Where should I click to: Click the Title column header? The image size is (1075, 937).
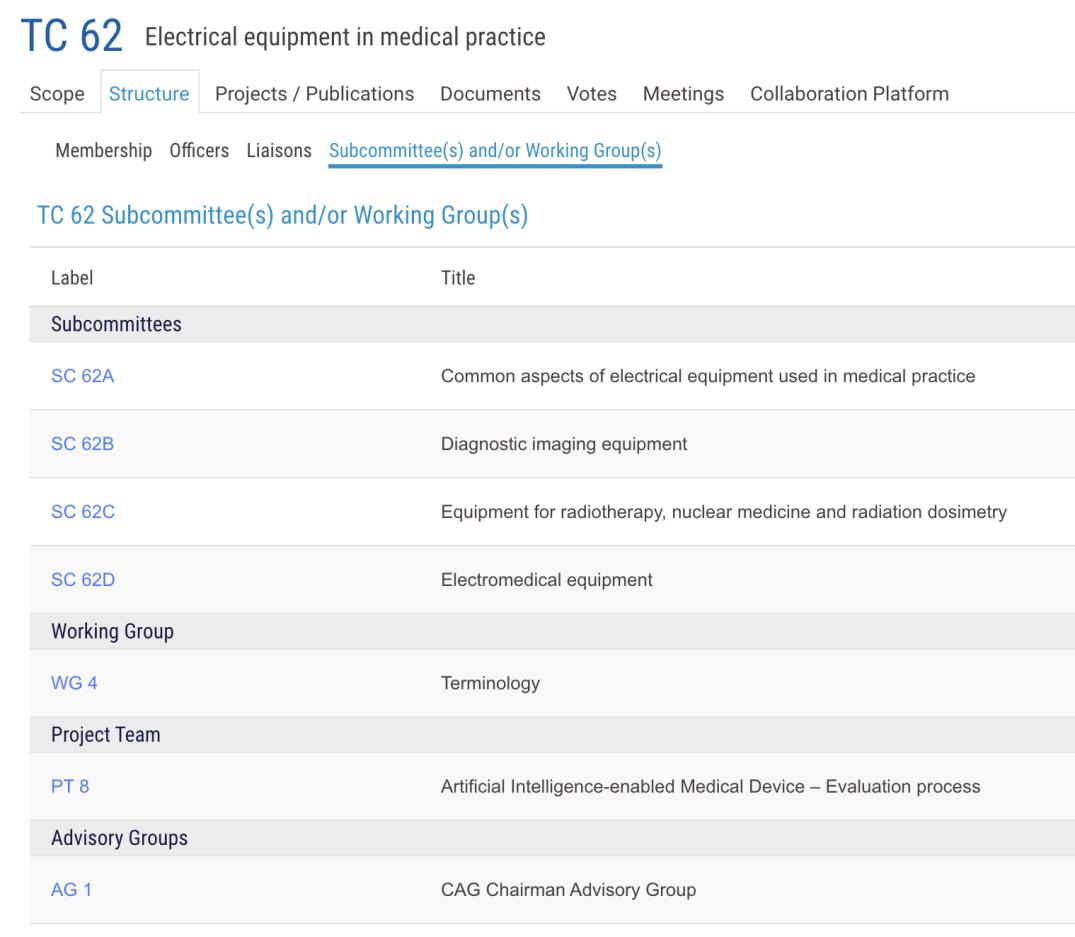(458, 278)
